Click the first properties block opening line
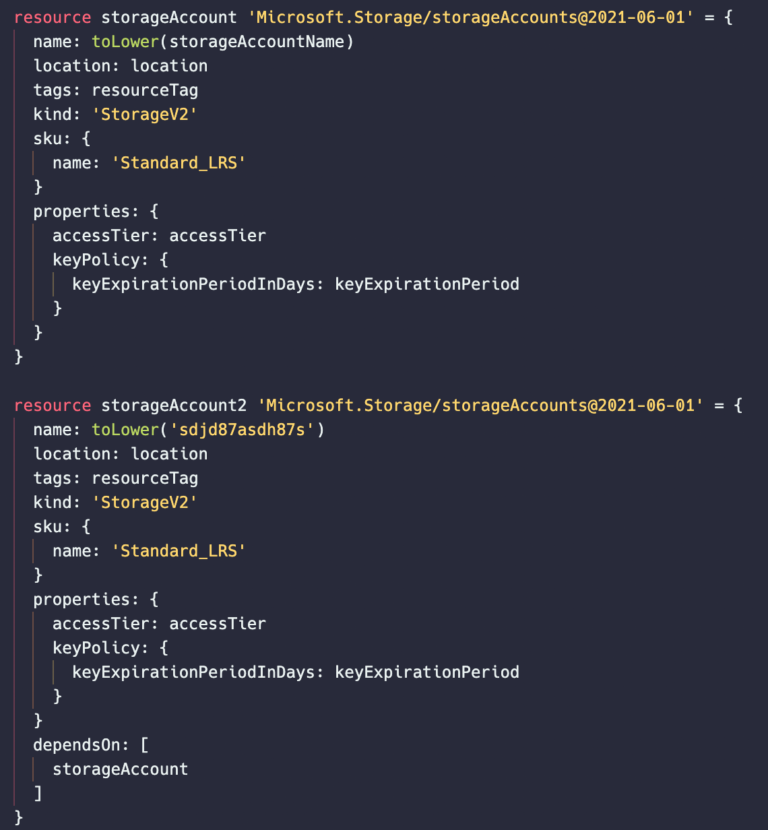768x830 pixels. point(96,212)
